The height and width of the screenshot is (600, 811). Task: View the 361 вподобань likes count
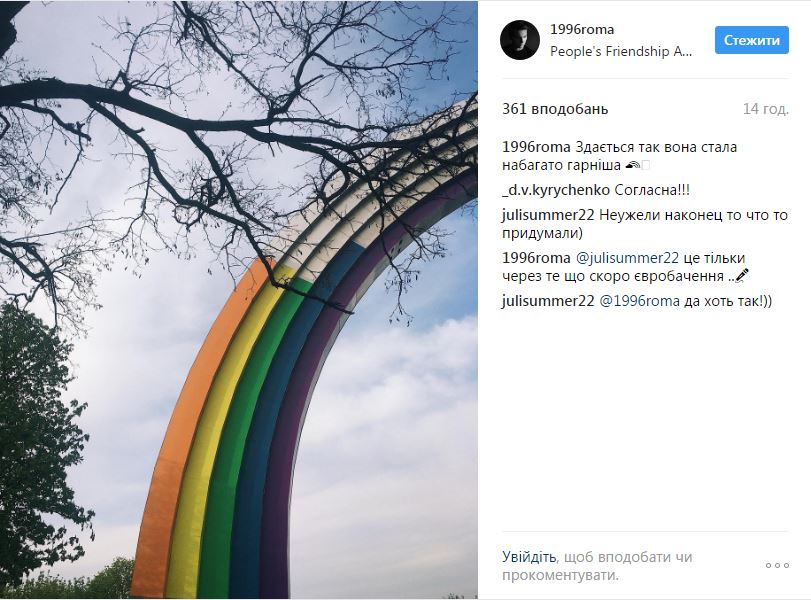coord(555,109)
